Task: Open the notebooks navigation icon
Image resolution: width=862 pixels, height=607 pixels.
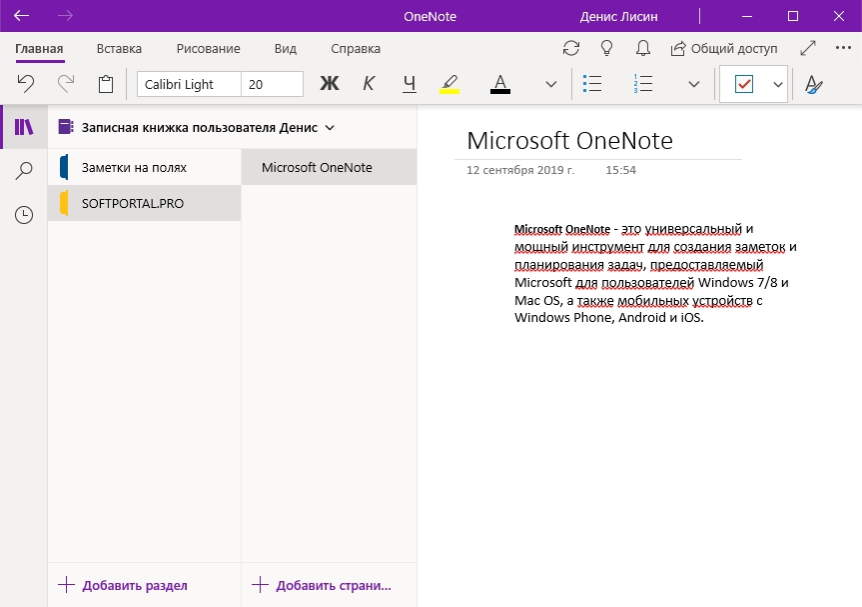Action: pos(24,127)
